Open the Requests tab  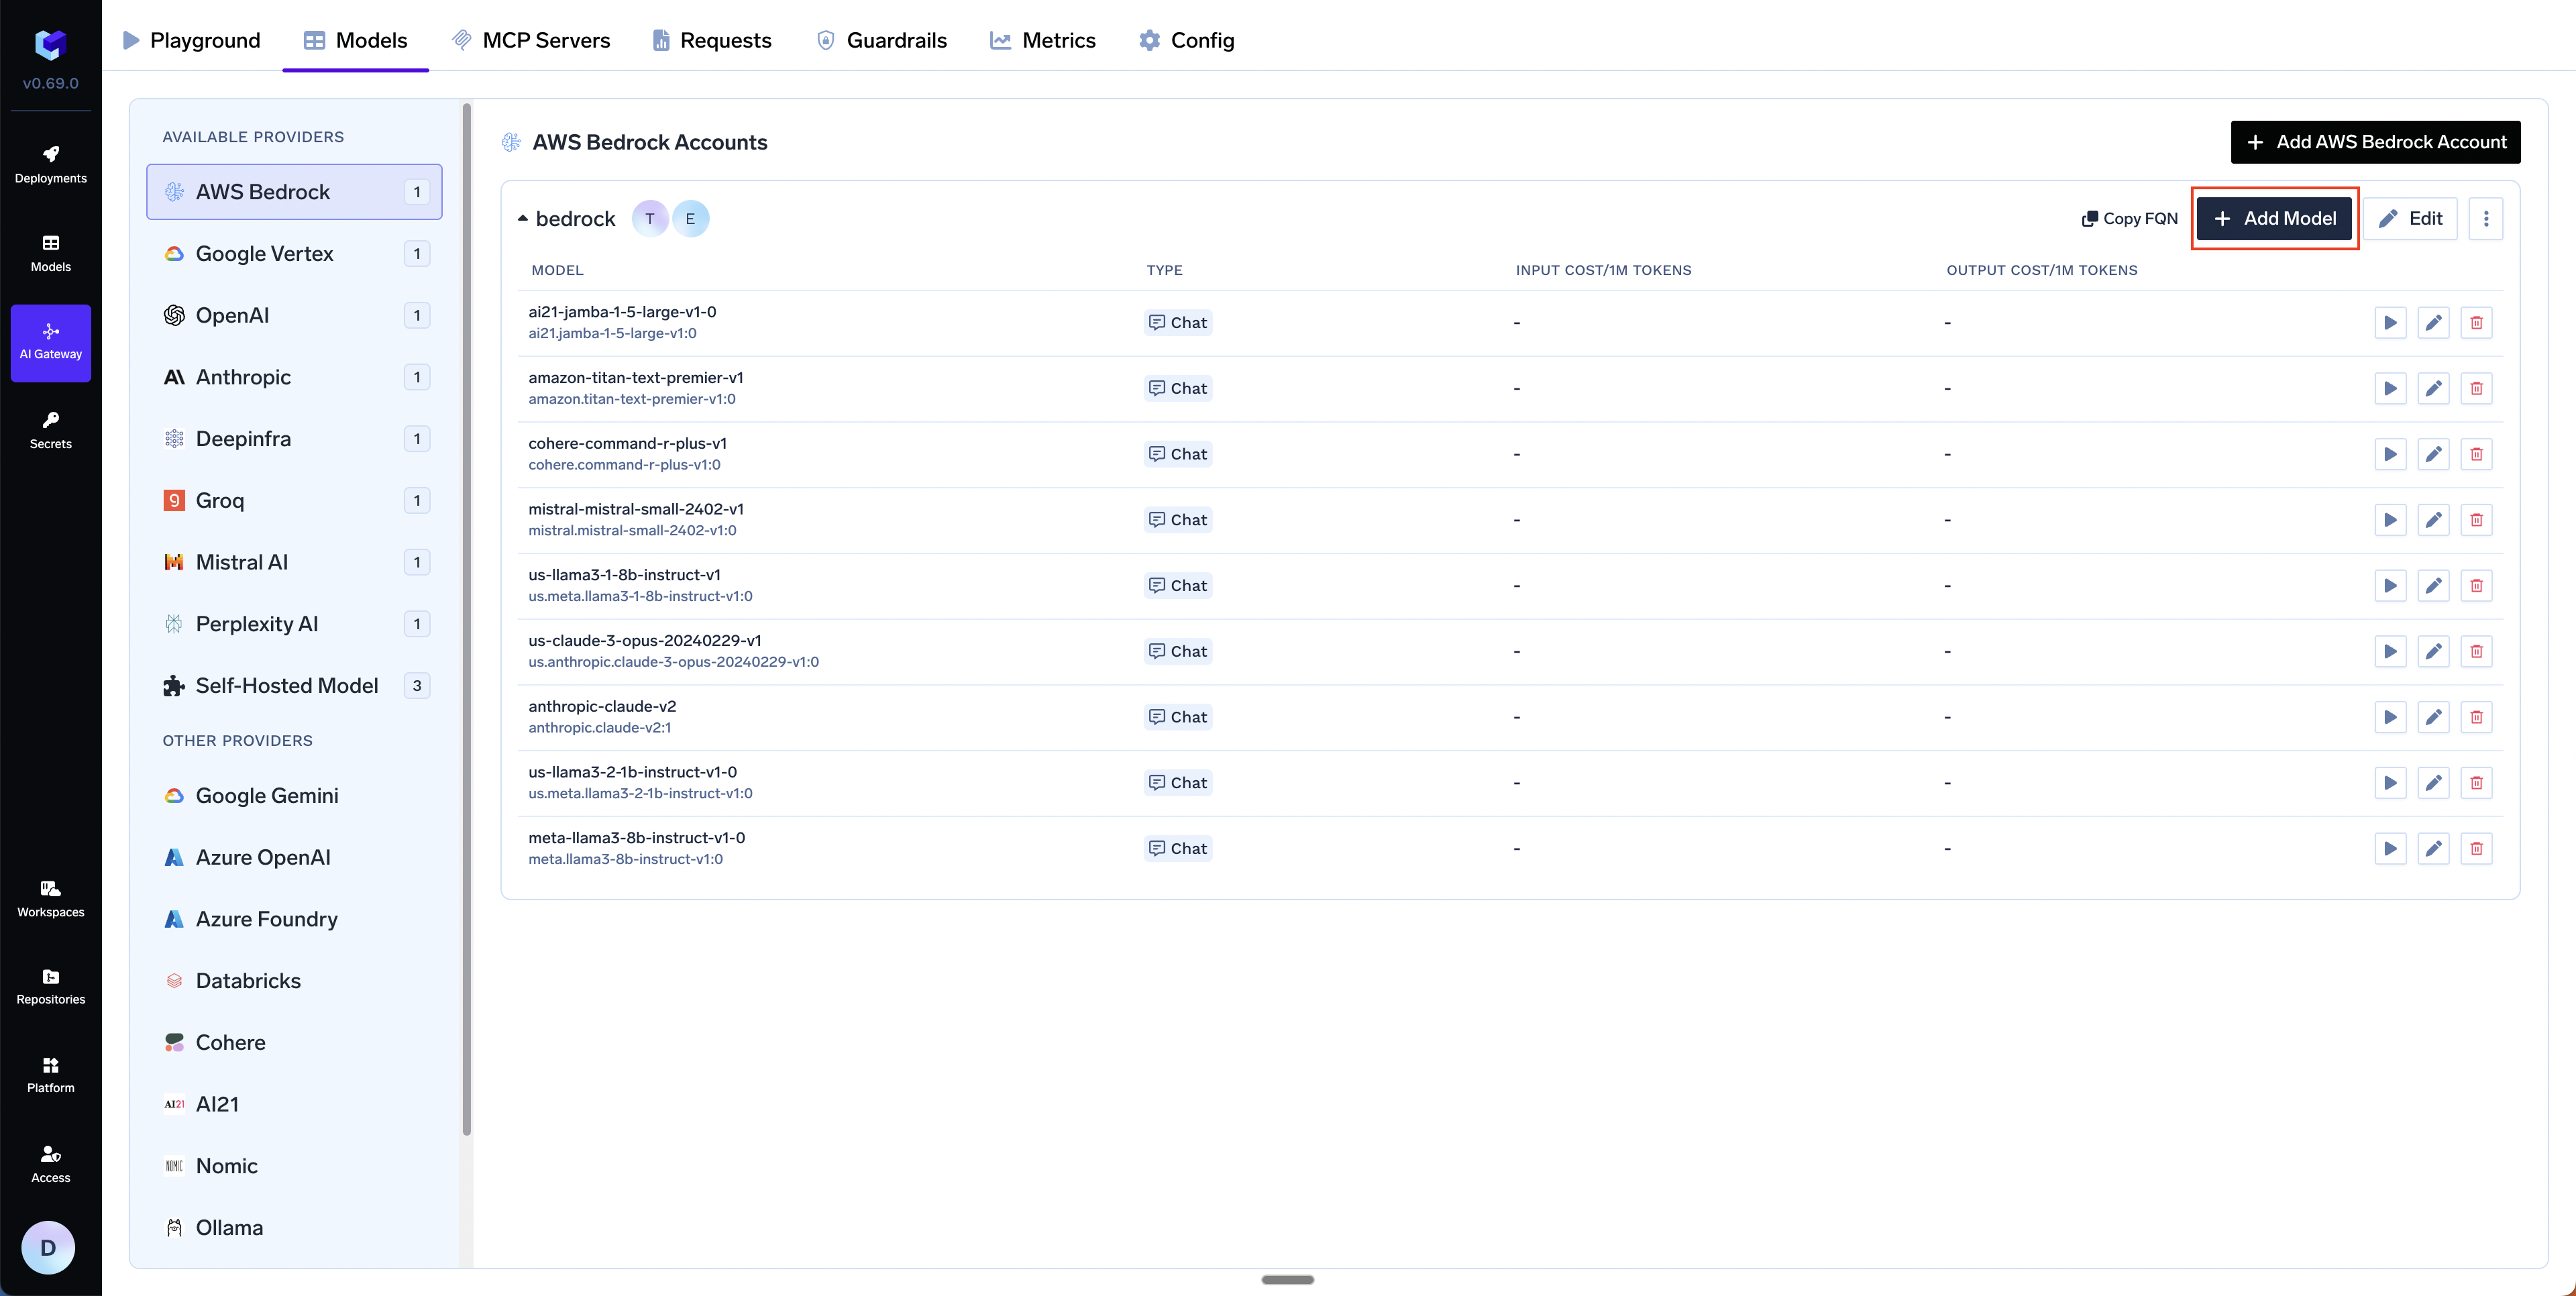click(712, 40)
